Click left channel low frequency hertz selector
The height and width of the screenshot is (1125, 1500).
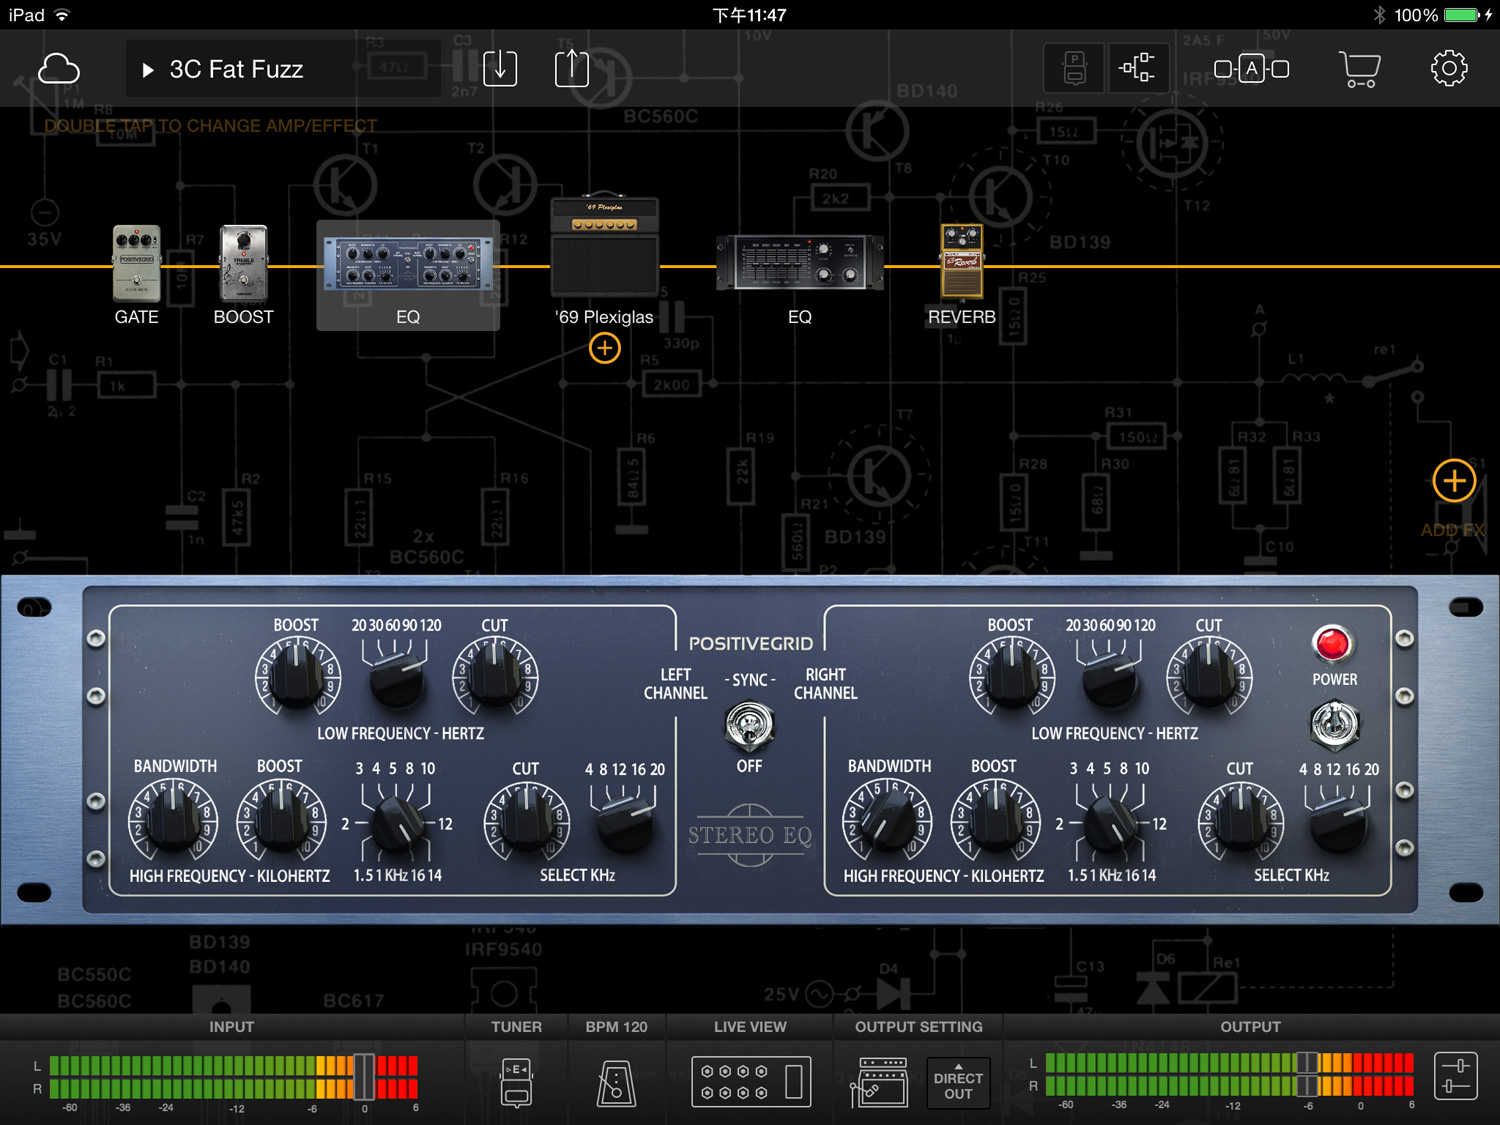pos(397,682)
